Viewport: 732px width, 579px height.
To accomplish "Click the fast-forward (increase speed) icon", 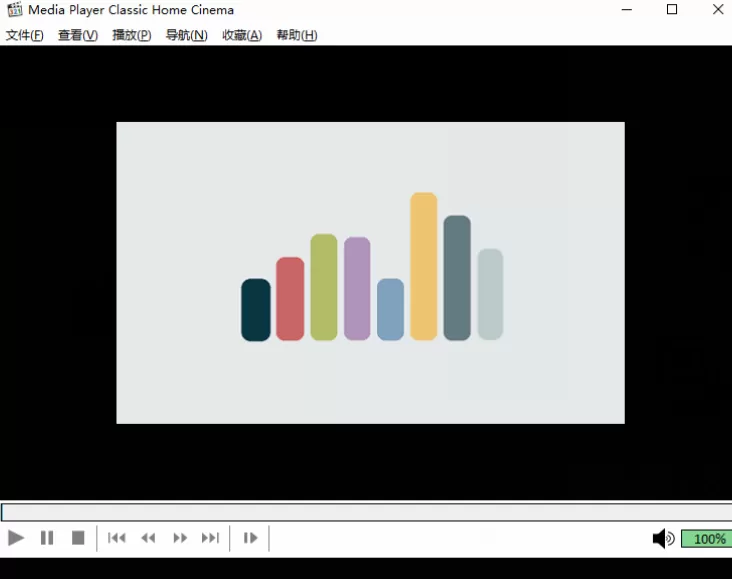I will tap(180, 538).
